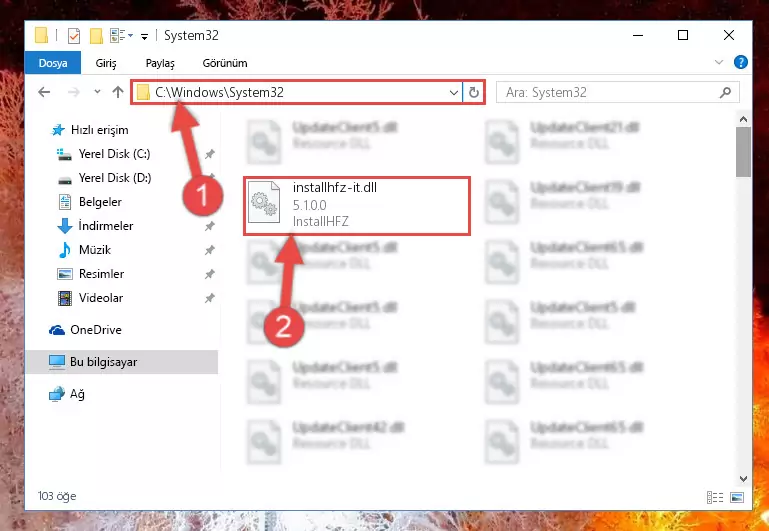Click the installhfz-it.dll gear file icon
Viewport: 769px width, 531px height.
coord(264,204)
